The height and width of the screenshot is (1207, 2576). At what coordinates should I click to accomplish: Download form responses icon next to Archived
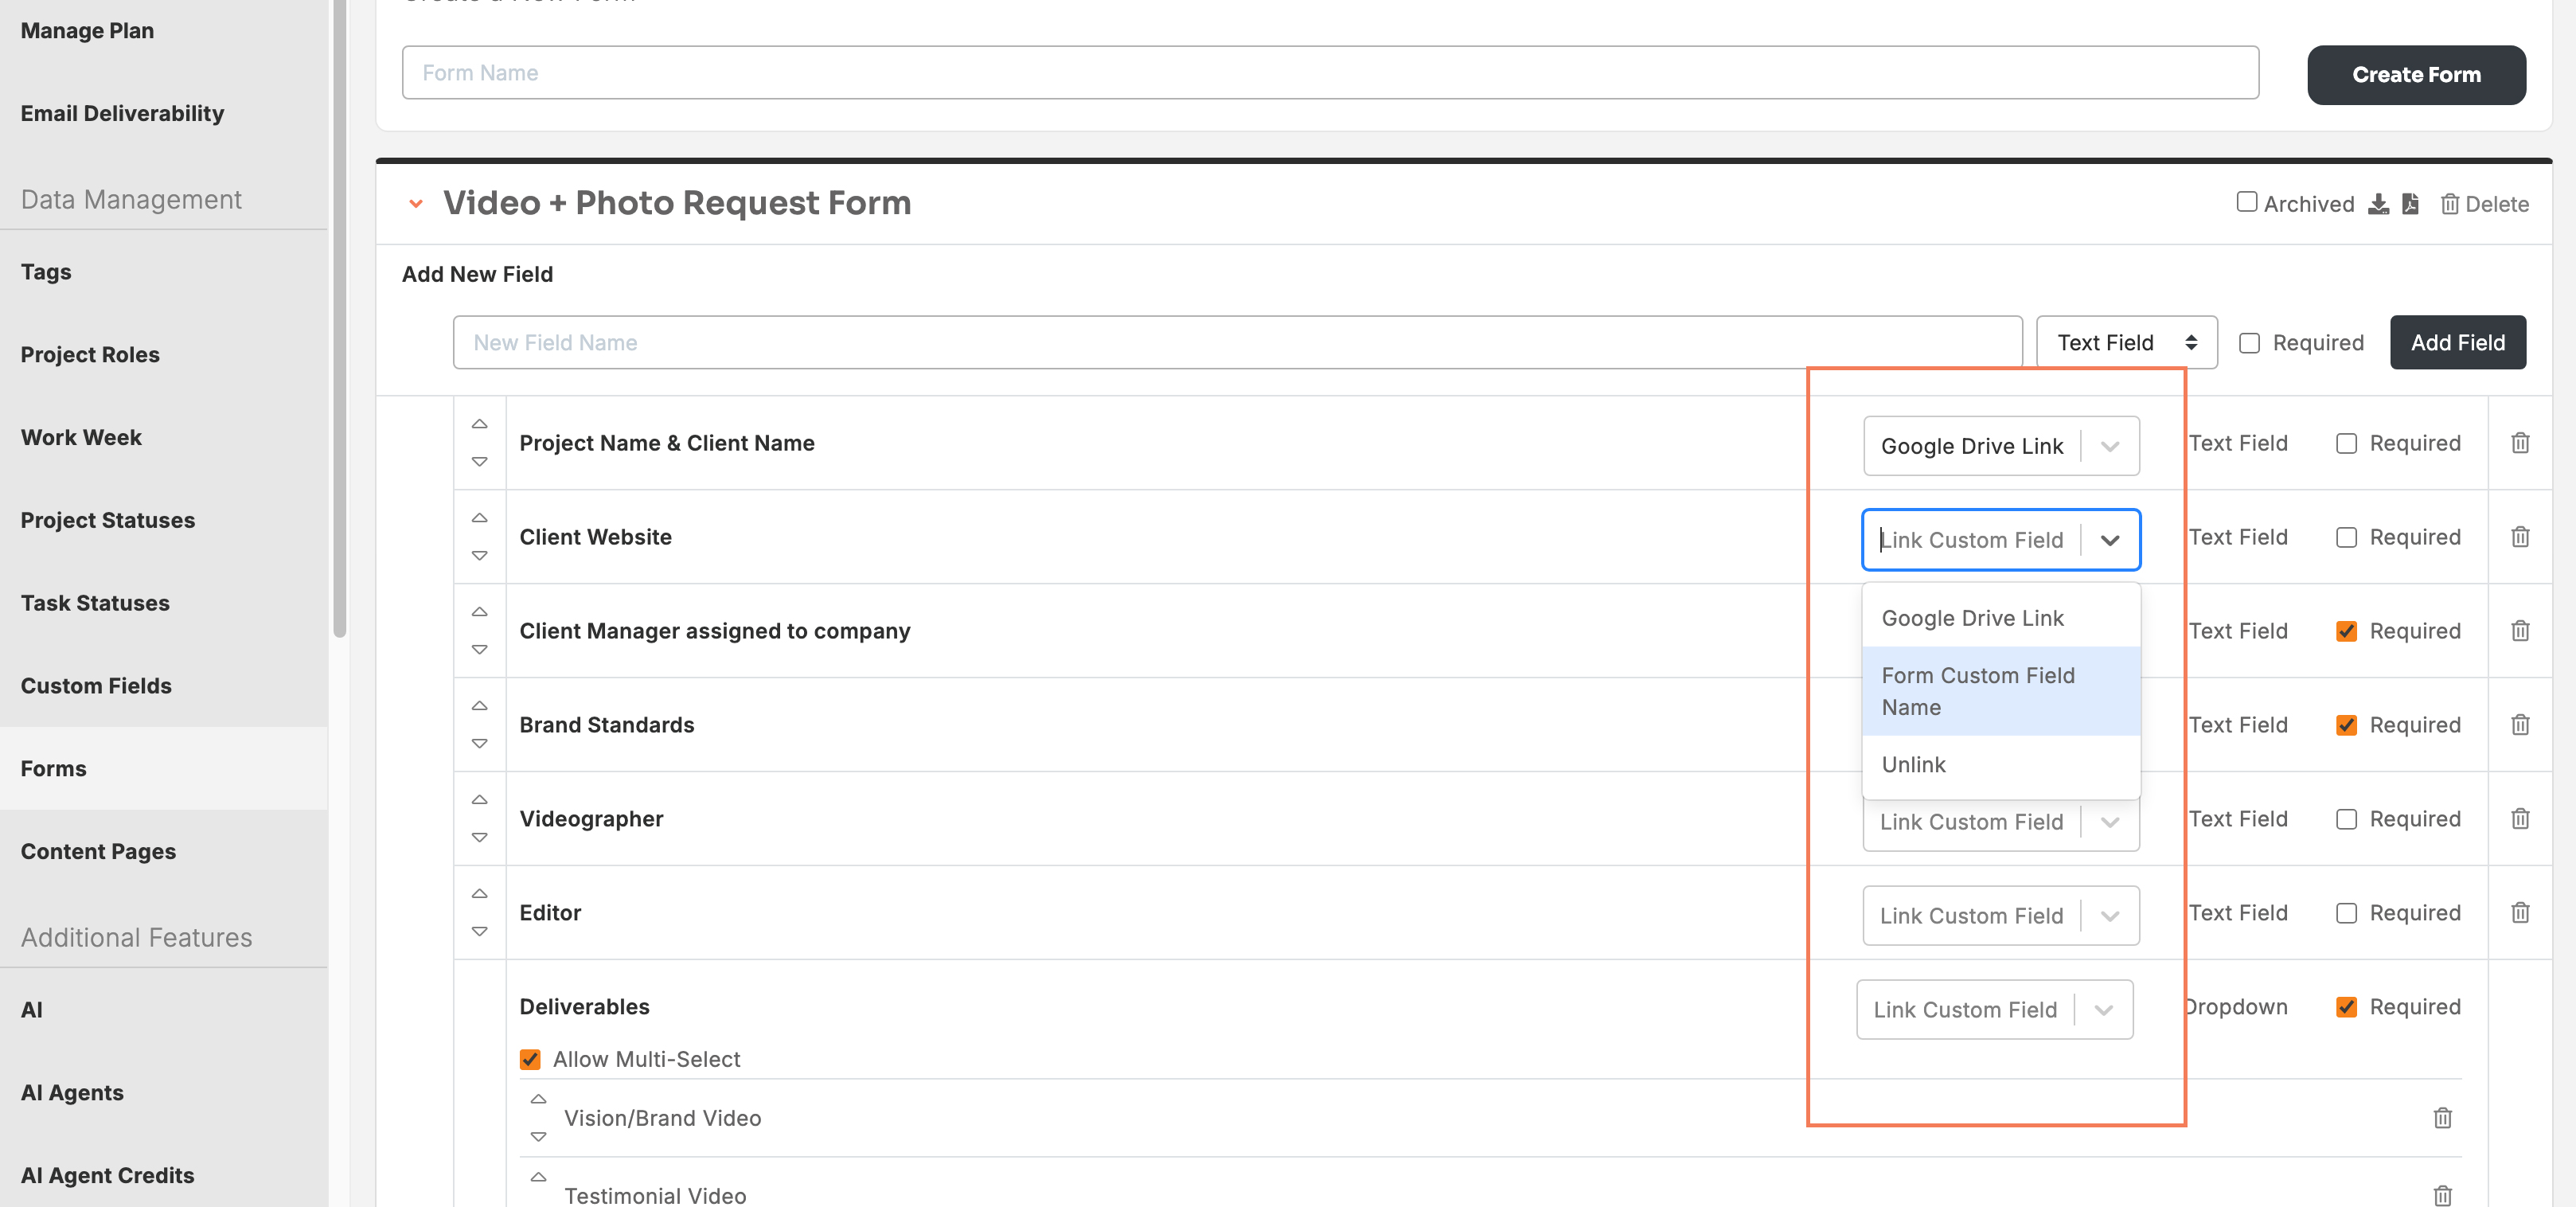click(x=2378, y=204)
